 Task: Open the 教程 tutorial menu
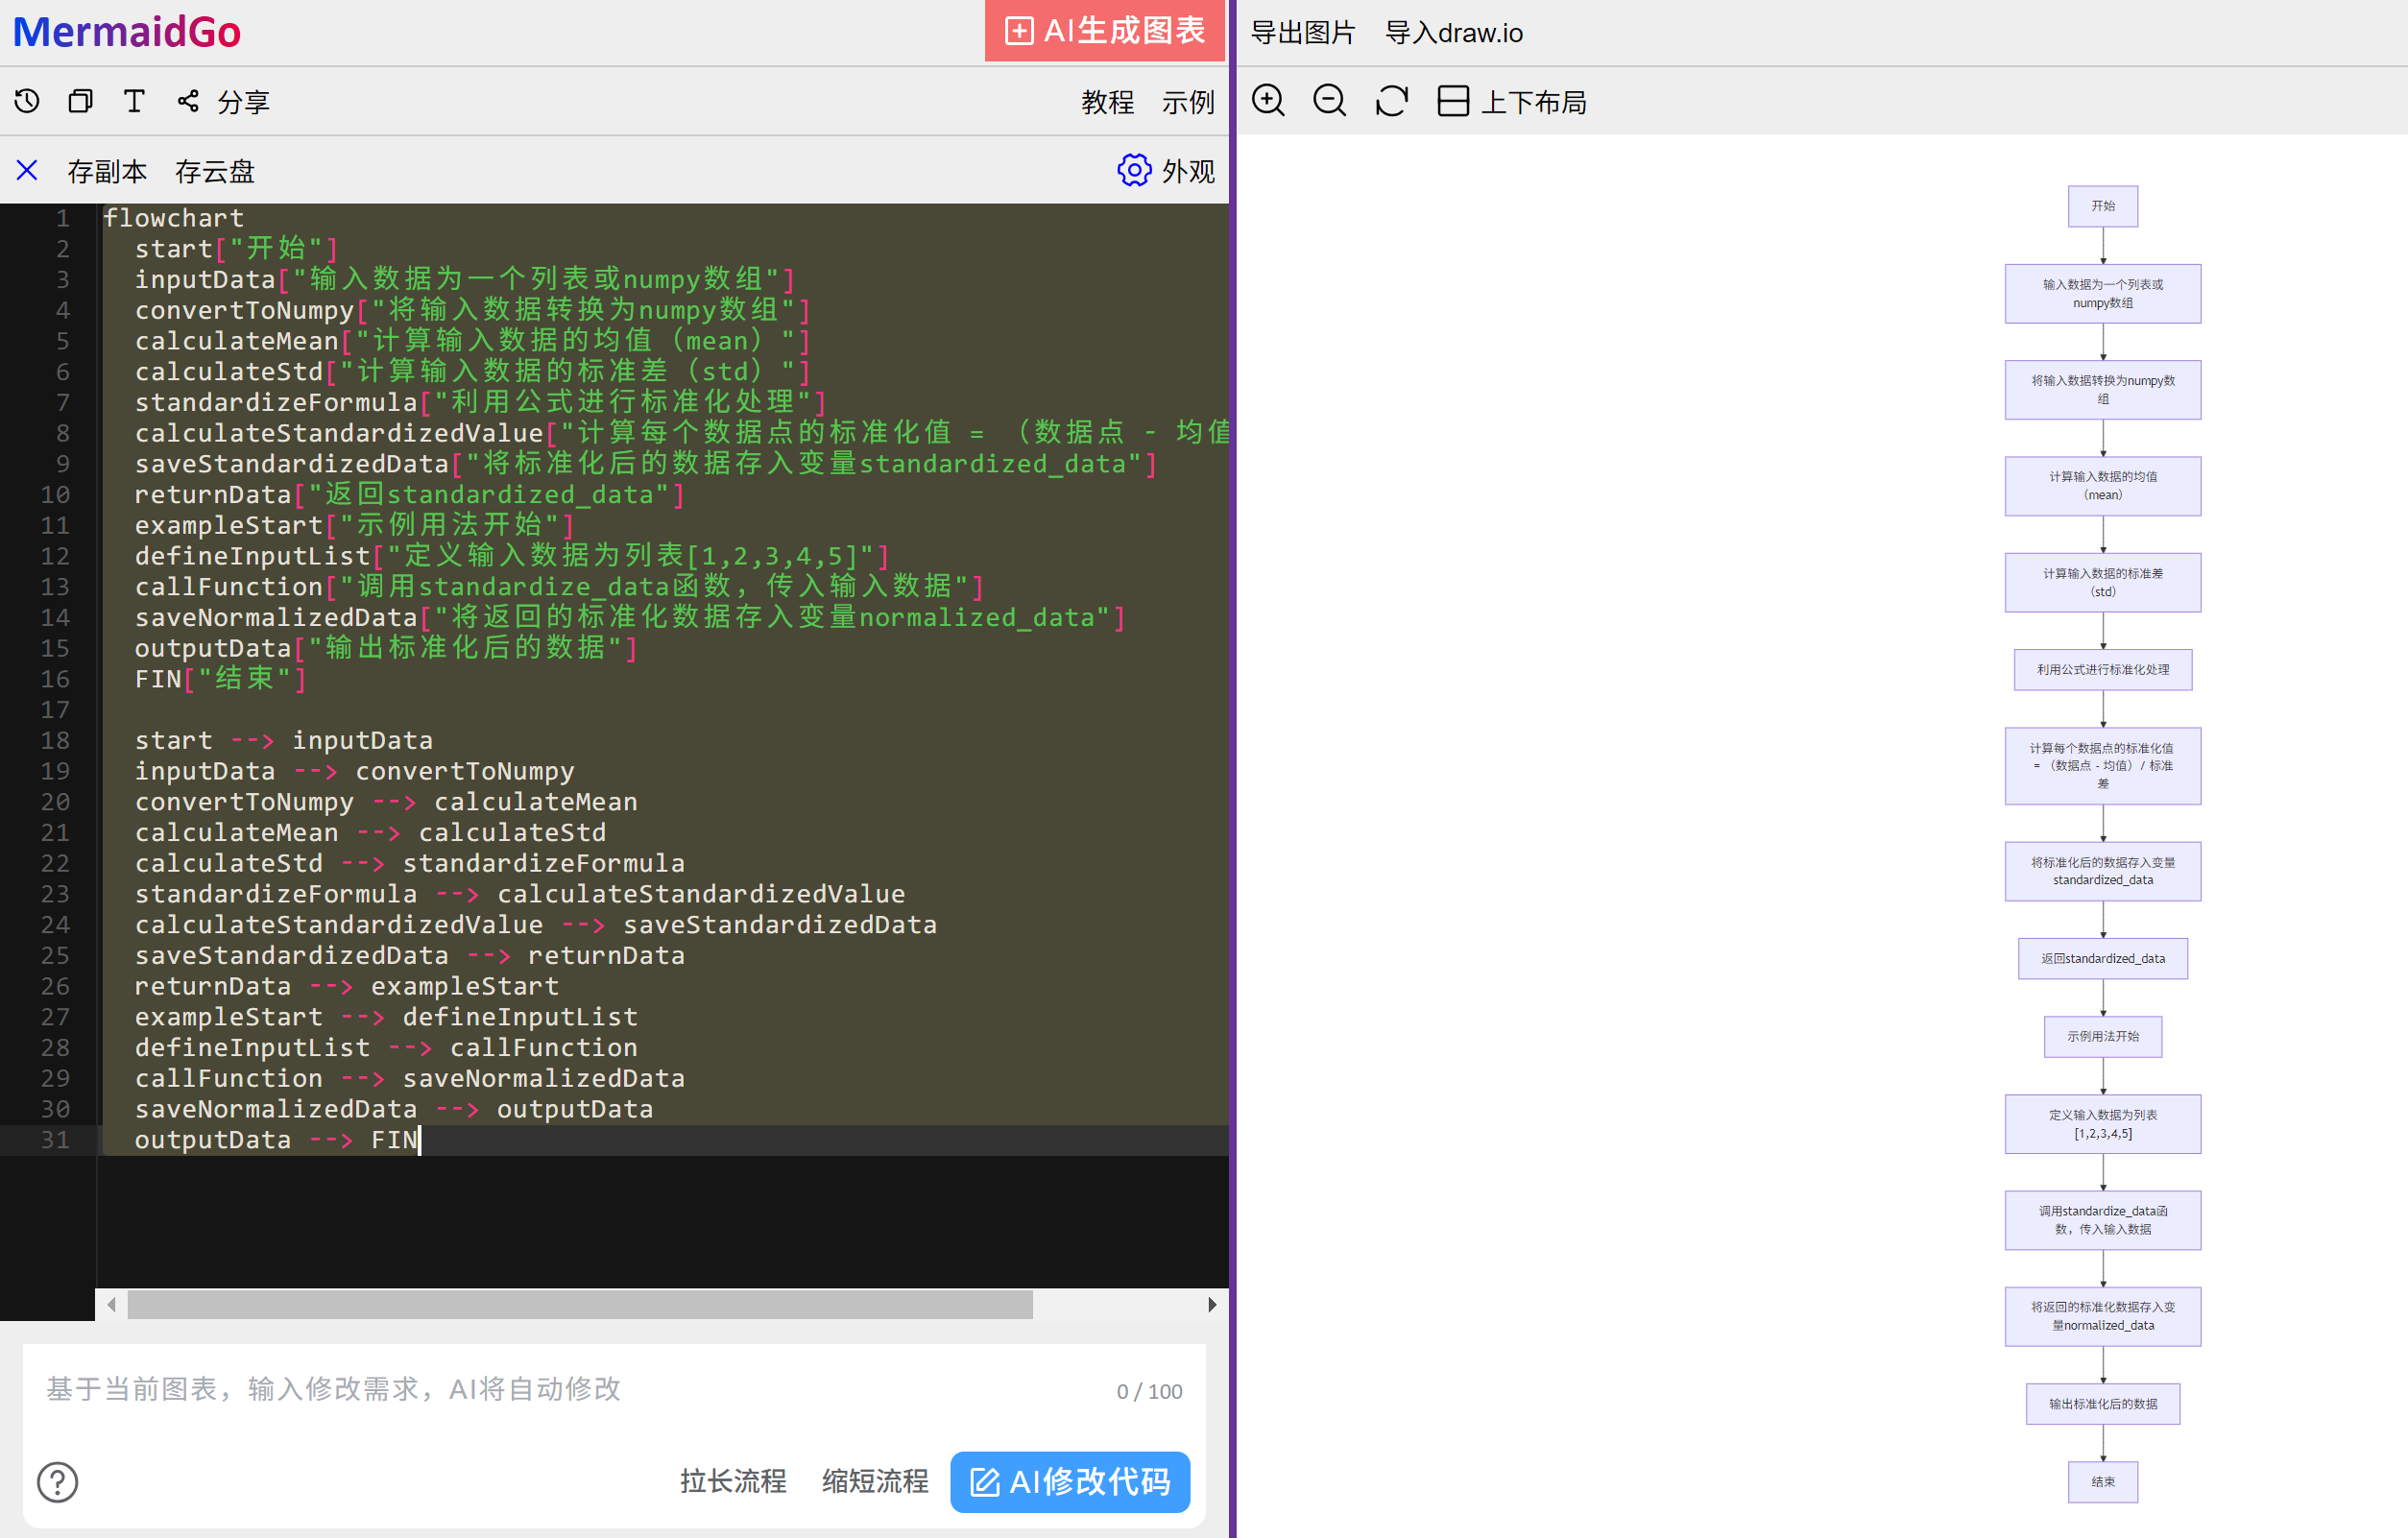coord(1107,101)
